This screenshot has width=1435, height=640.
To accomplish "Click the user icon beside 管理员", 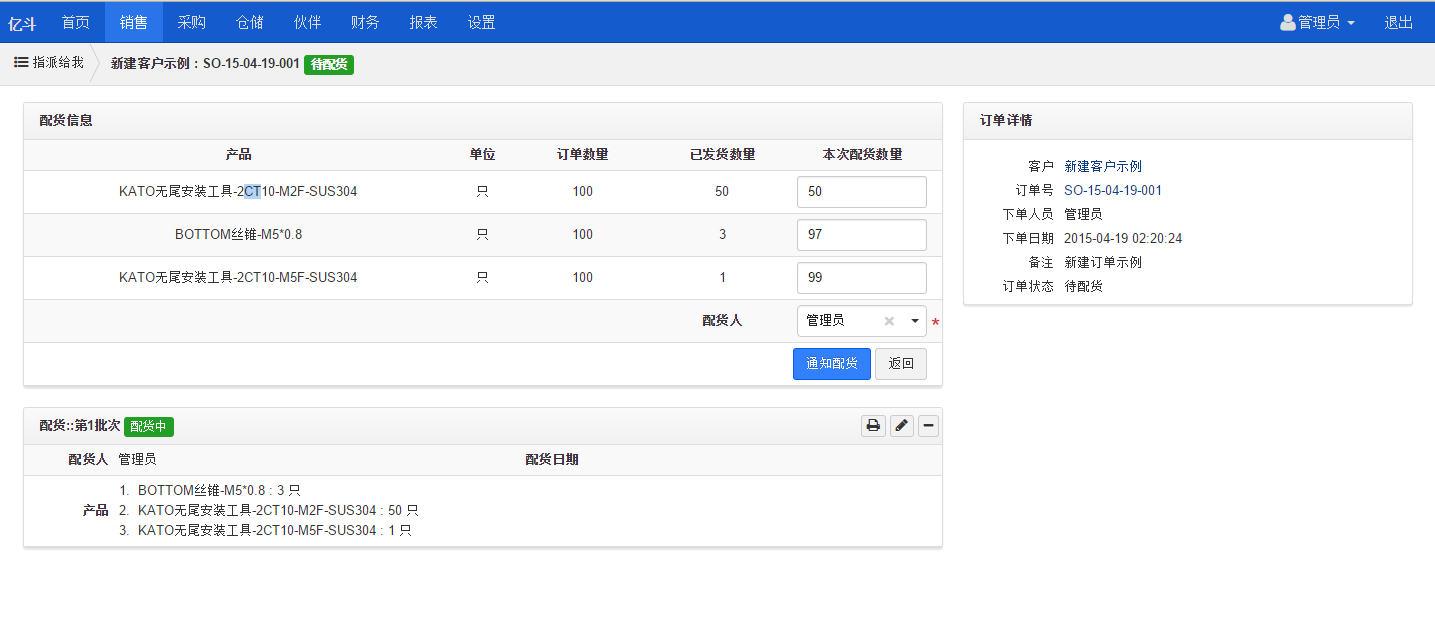I will coord(1287,22).
